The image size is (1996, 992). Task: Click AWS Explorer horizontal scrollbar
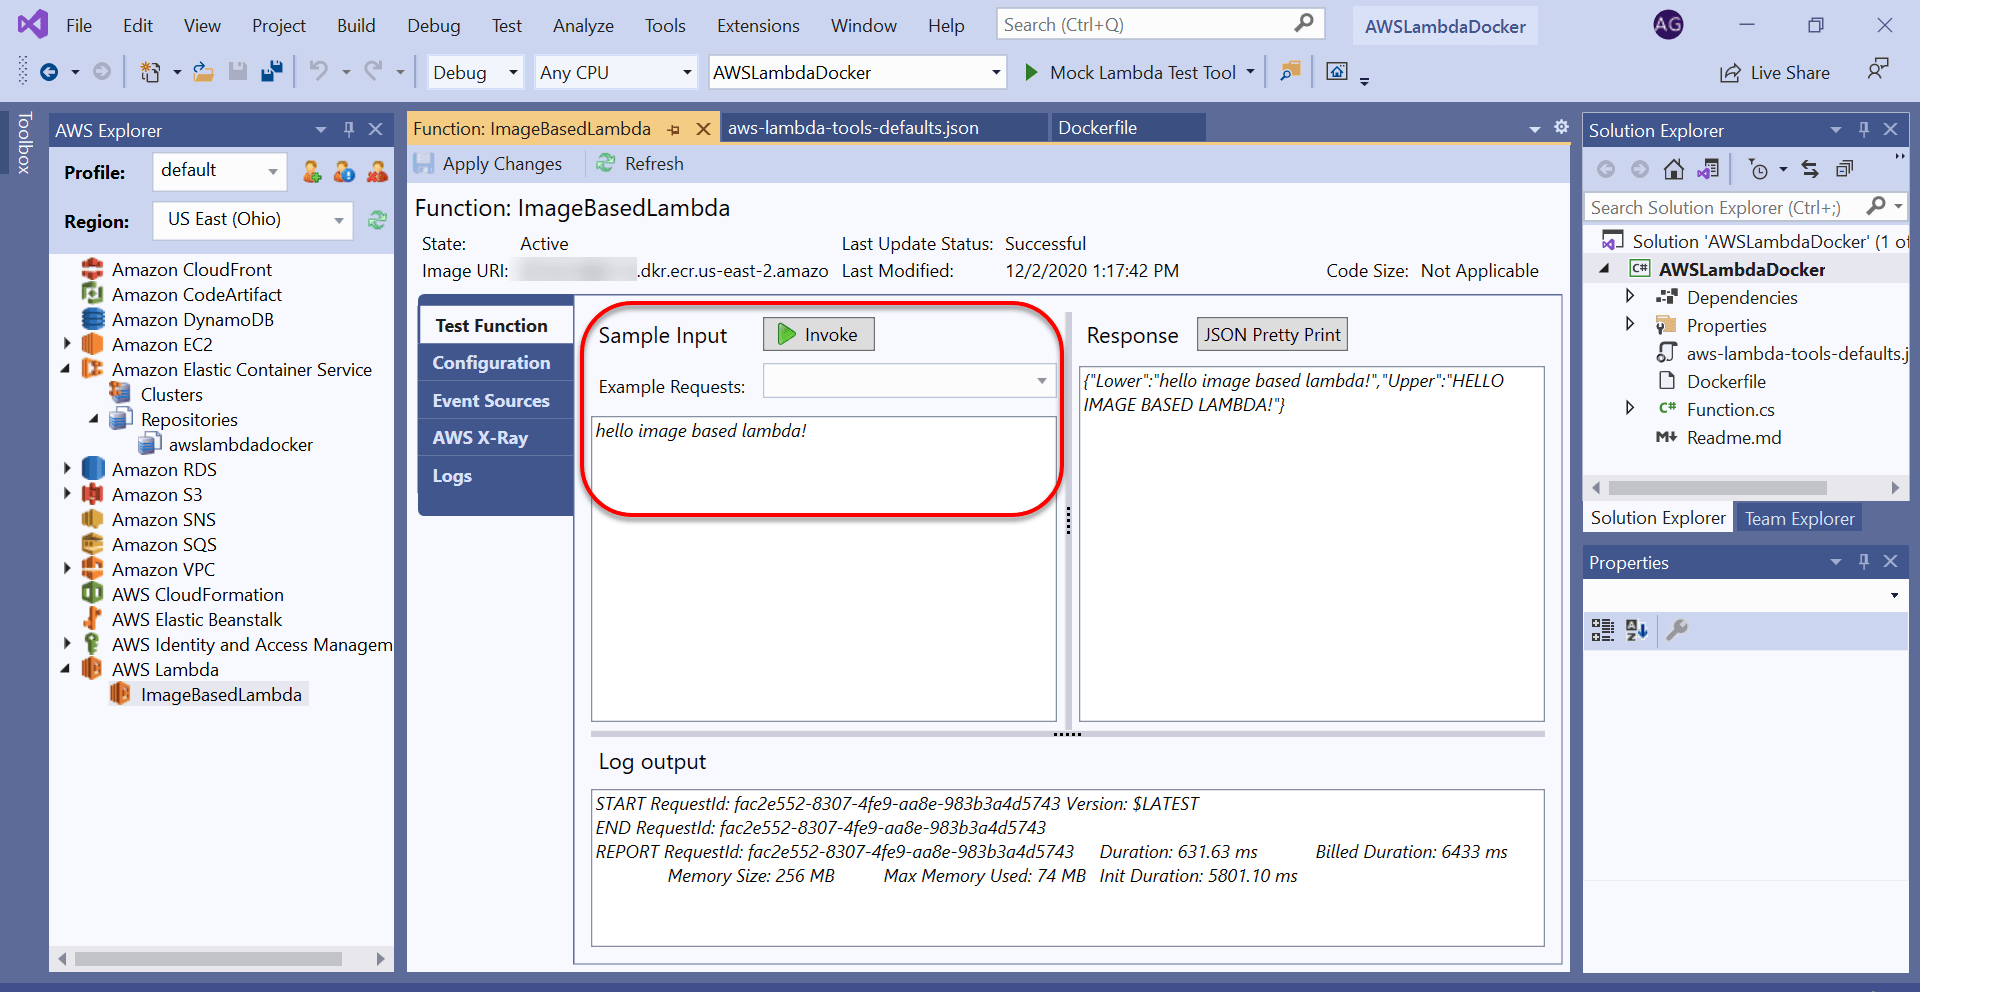click(x=208, y=958)
